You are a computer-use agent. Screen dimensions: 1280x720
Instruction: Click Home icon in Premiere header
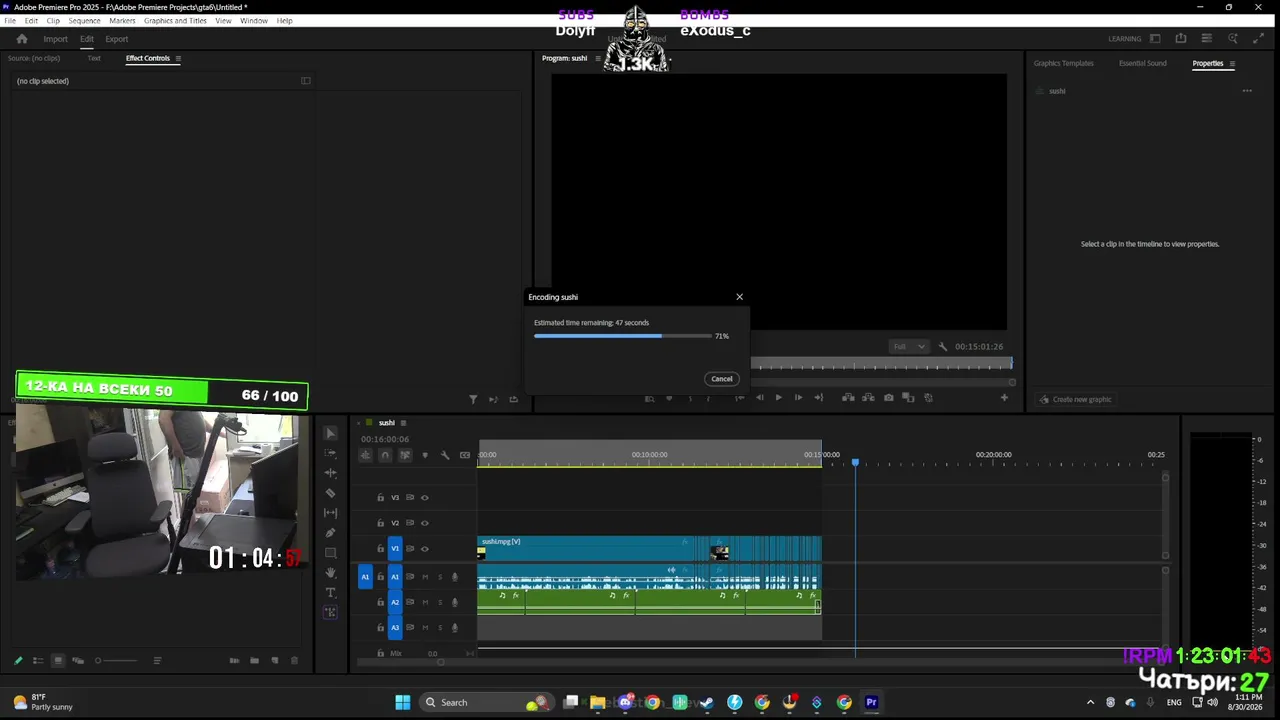pyautogui.click(x=22, y=39)
